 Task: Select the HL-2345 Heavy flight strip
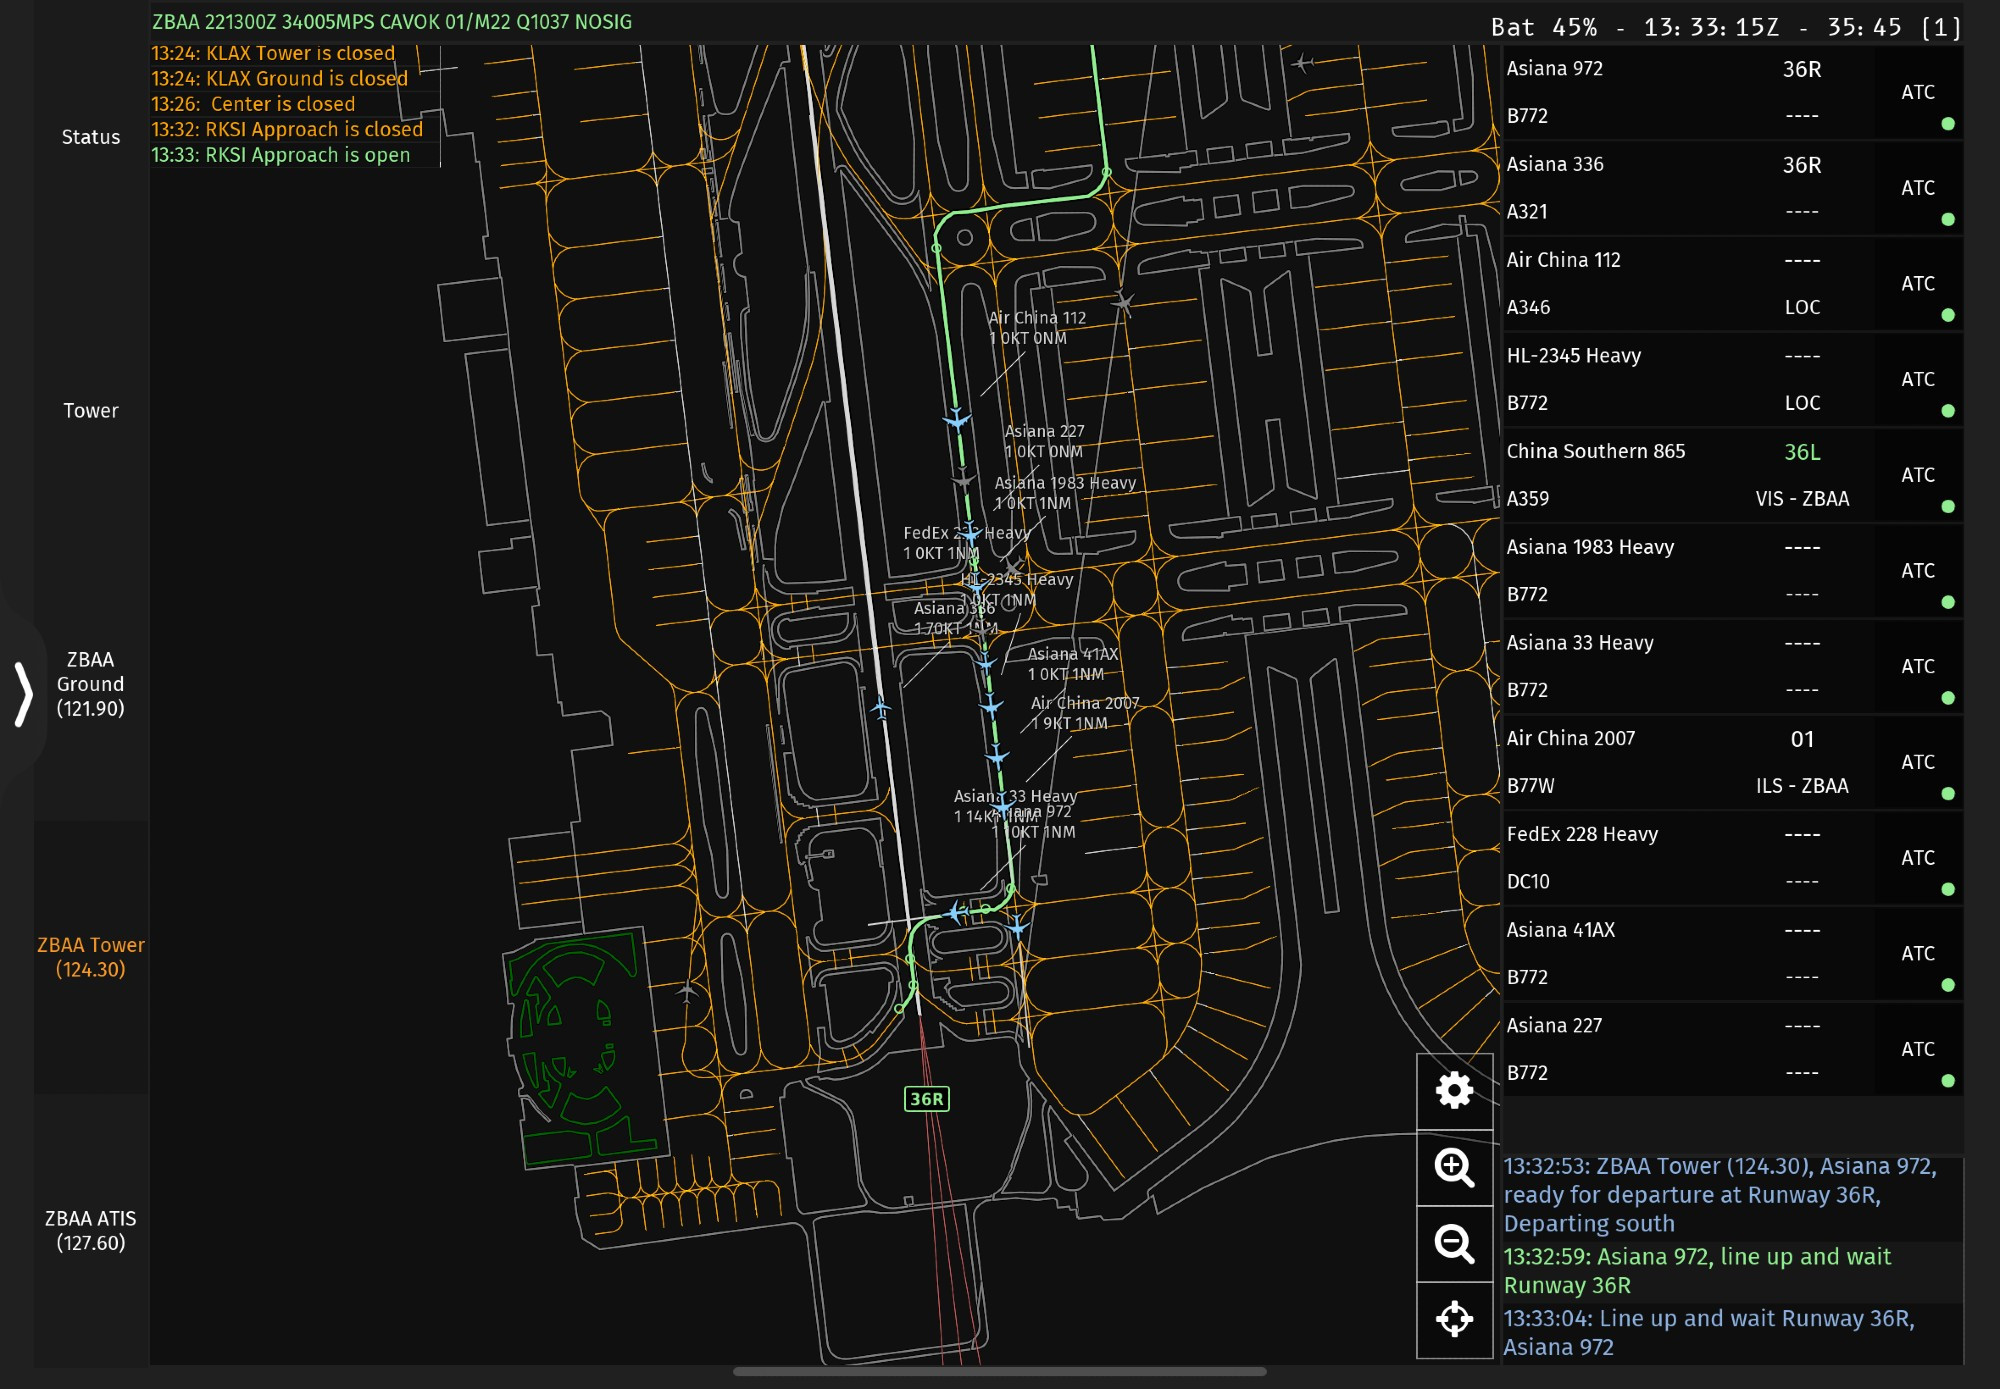coord(1732,379)
